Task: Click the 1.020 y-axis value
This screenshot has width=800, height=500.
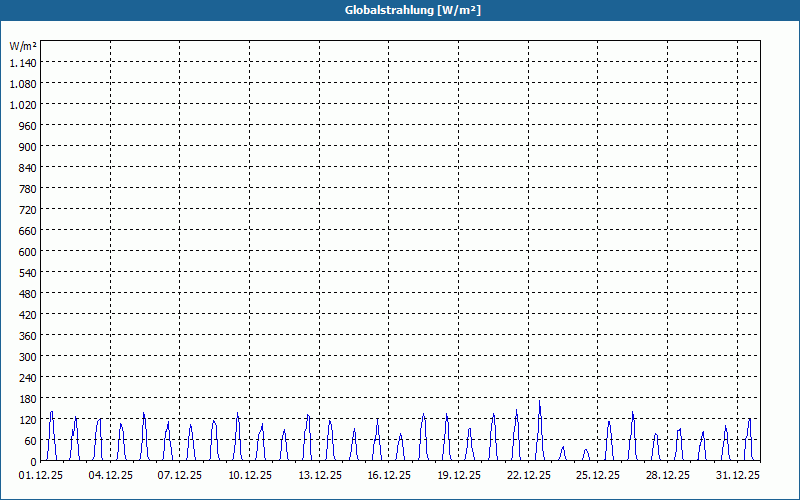Action: 23,105
